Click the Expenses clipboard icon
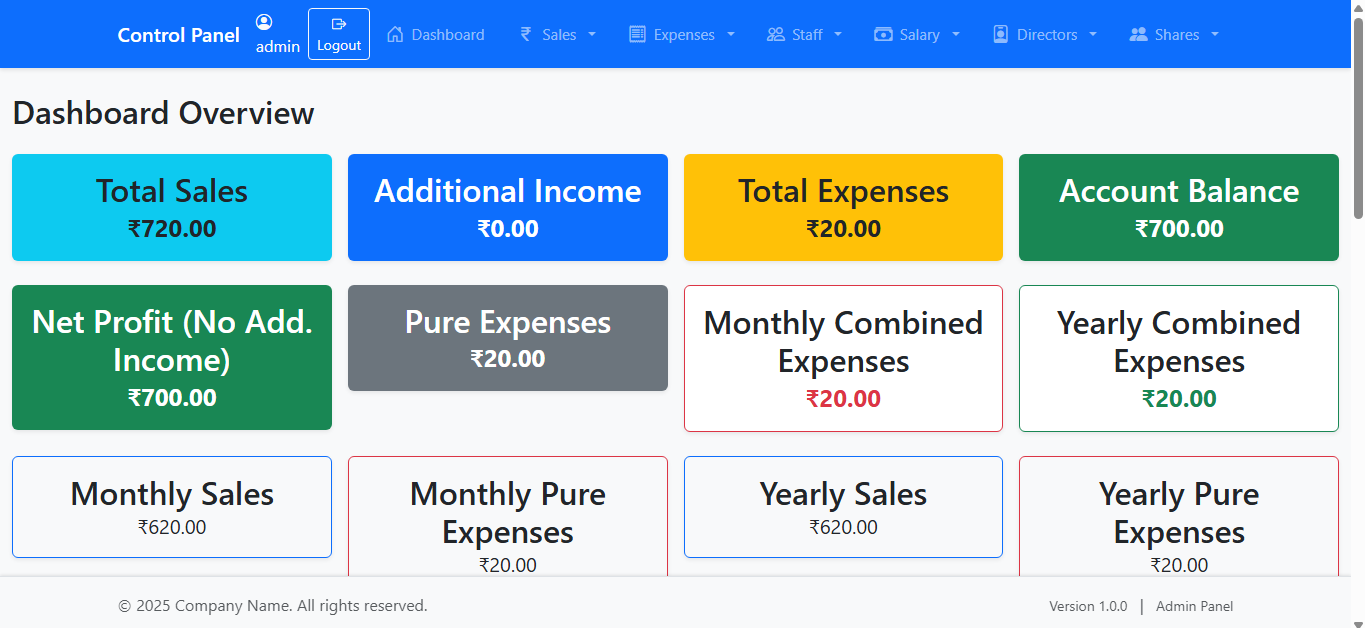This screenshot has width=1365, height=628. (x=636, y=33)
